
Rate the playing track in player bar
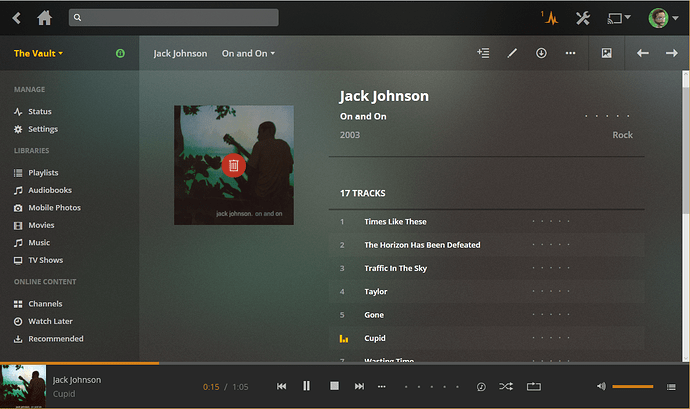[431, 387]
